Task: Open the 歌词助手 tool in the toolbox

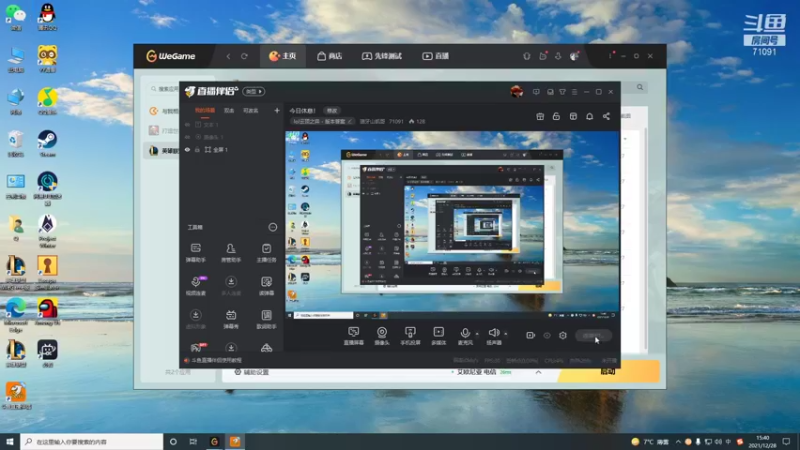Action: [x=266, y=319]
